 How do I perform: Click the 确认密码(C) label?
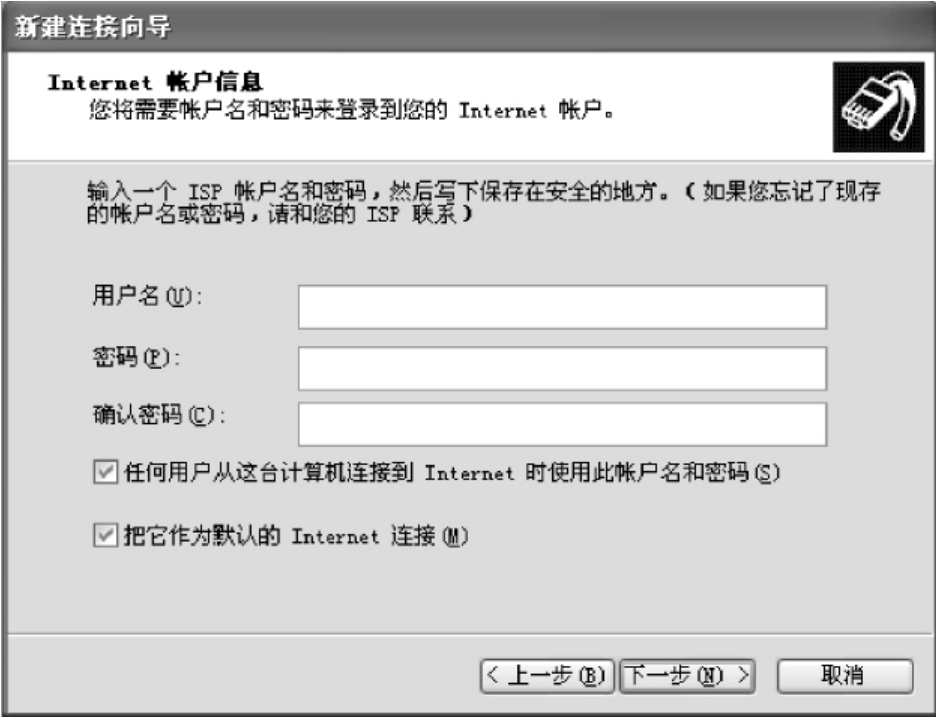(159, 414)
